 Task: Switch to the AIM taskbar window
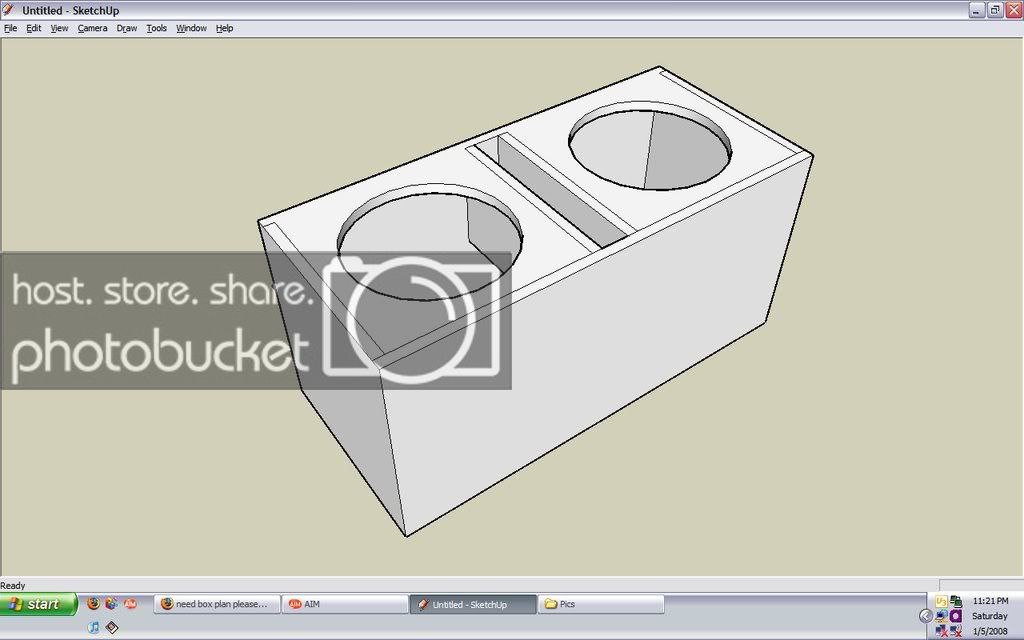[x=345, y=604]
